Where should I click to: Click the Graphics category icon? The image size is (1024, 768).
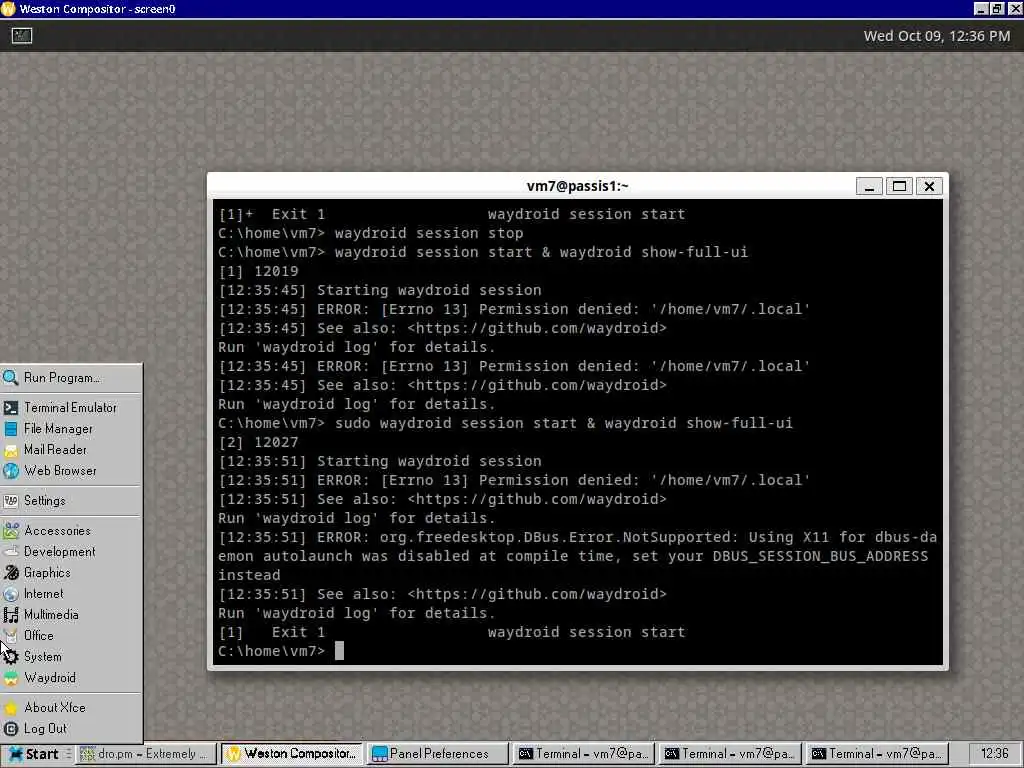pyautogui.click(x=10, y=573)
